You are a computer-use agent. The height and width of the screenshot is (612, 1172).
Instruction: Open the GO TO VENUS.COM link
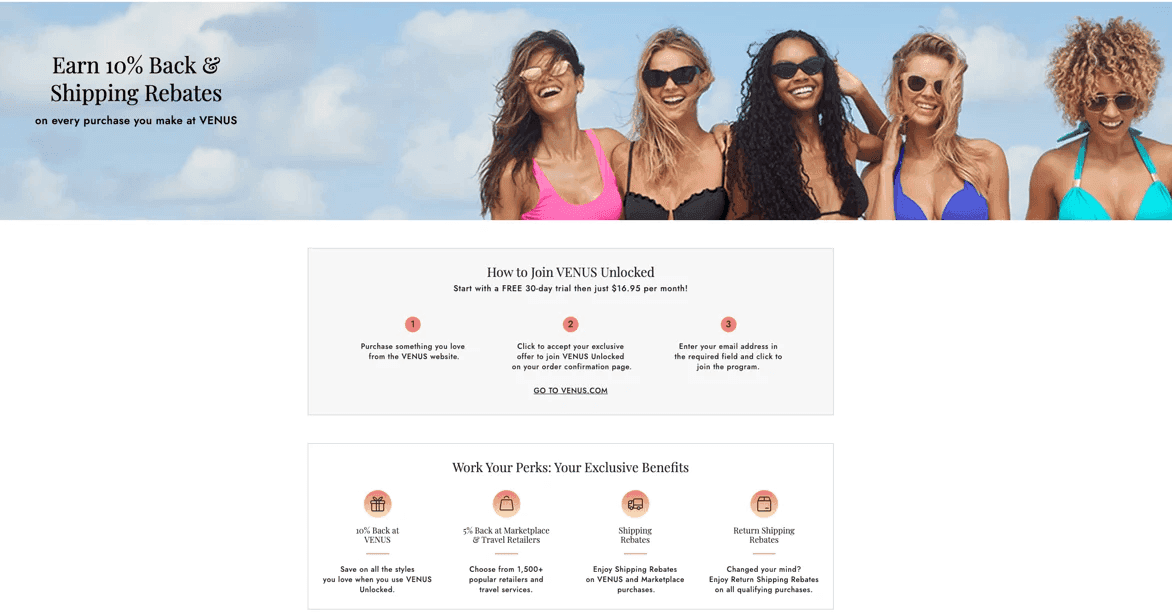click(570, 391)
